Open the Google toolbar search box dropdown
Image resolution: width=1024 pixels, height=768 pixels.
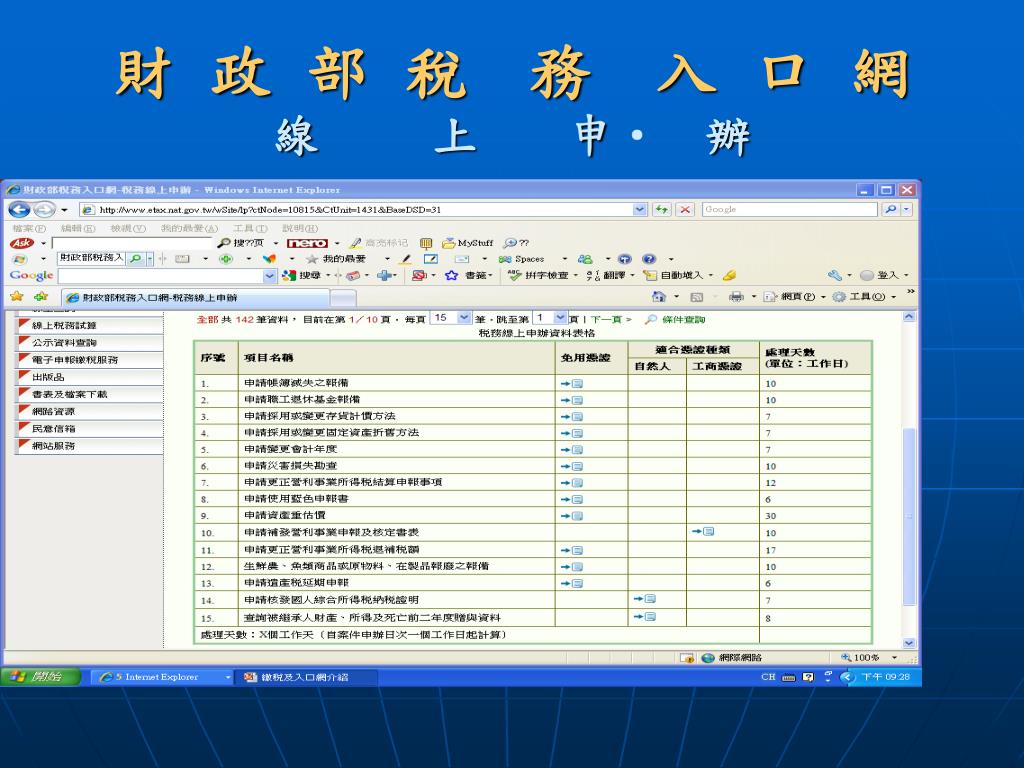coord(270,276)
